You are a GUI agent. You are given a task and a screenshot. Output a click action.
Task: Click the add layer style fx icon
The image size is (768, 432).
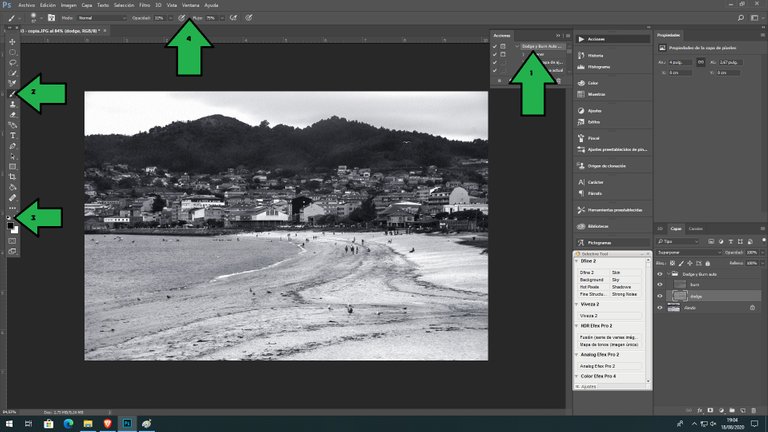coord(700,410)
